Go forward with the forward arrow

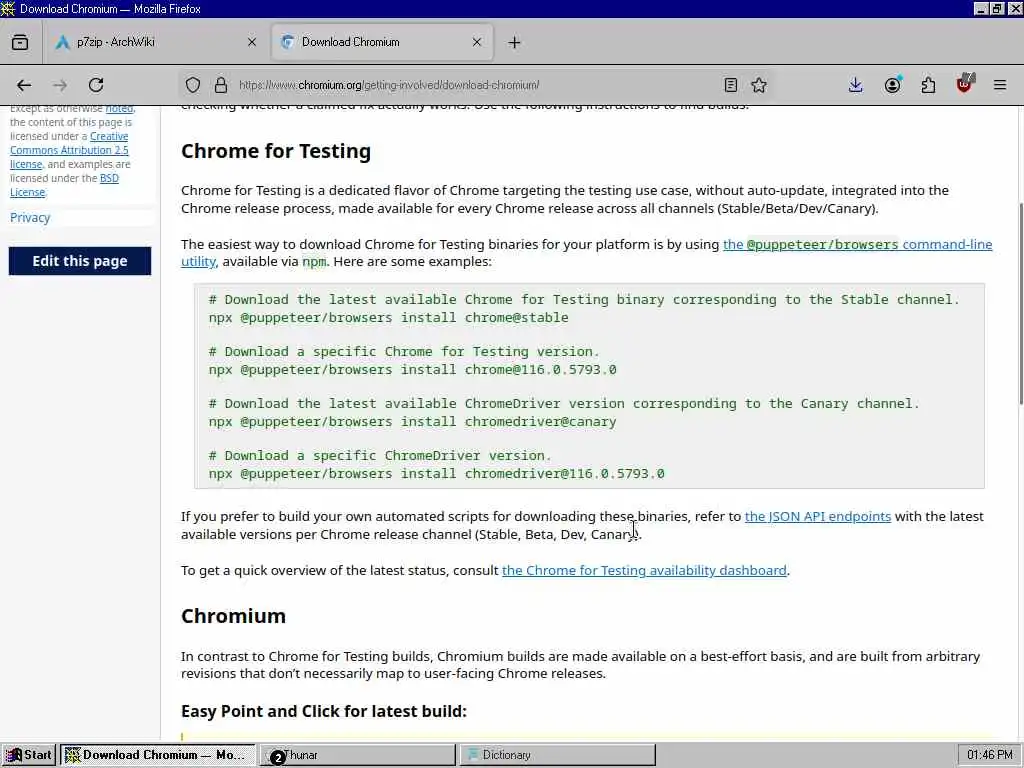60,85
